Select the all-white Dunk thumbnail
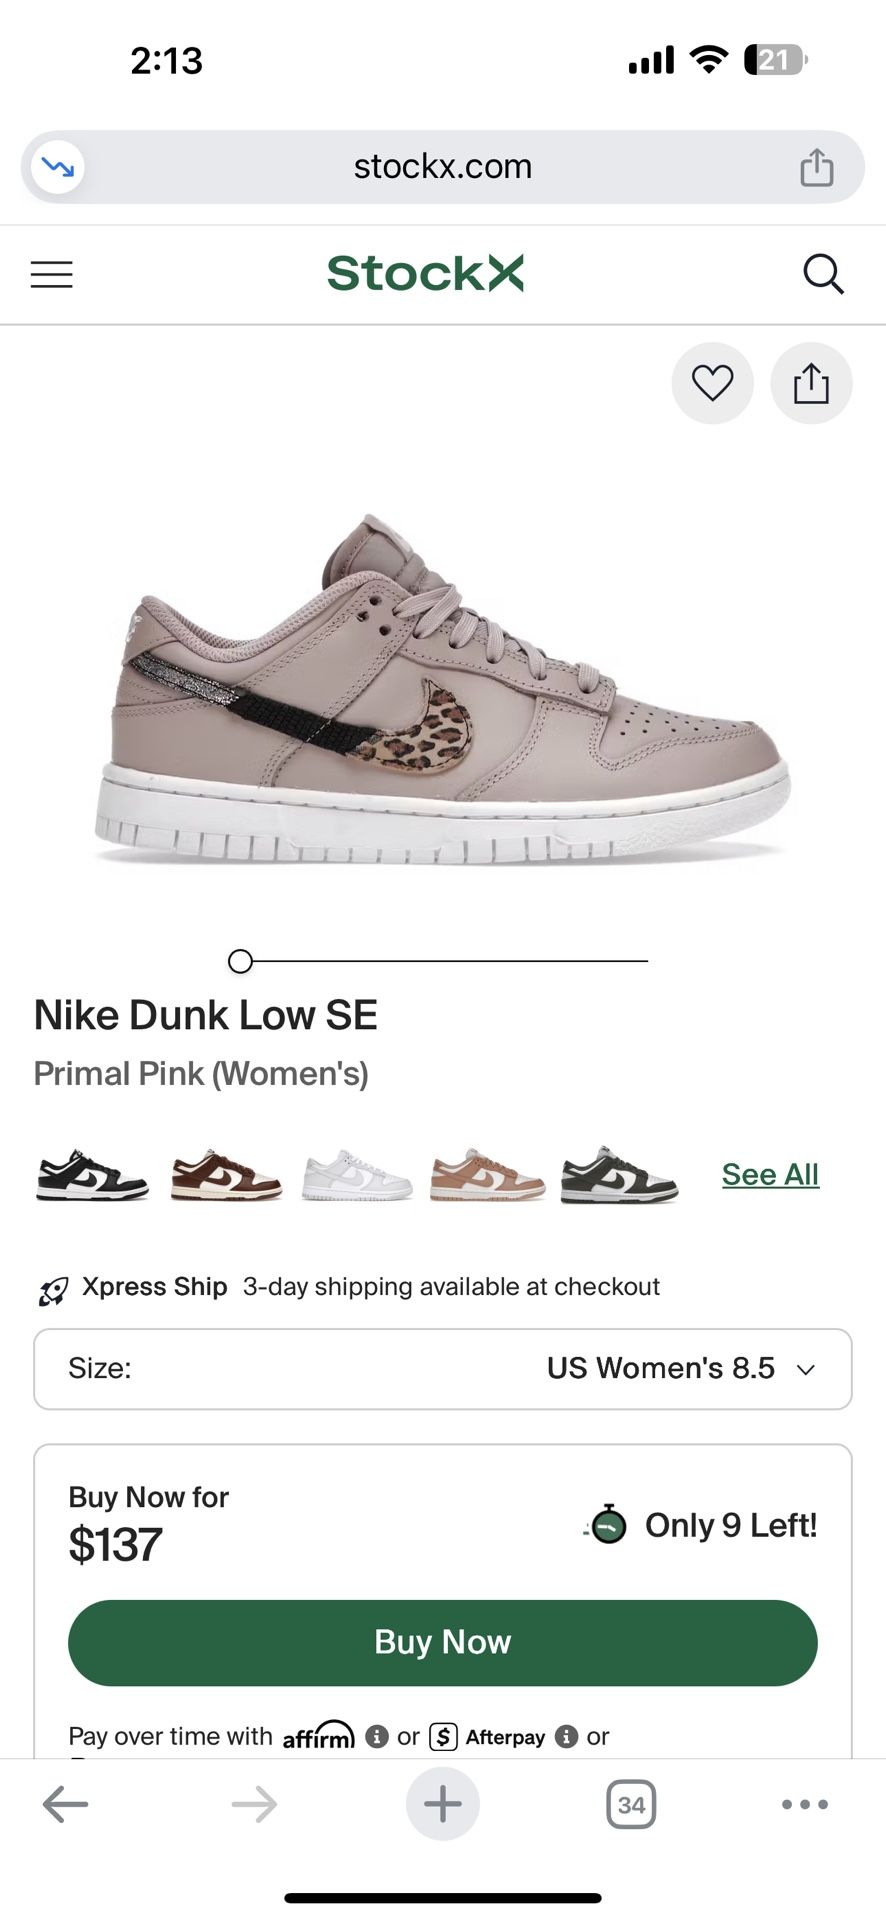This screenshot has height=1920, width=886. [x=357, y=1175]
